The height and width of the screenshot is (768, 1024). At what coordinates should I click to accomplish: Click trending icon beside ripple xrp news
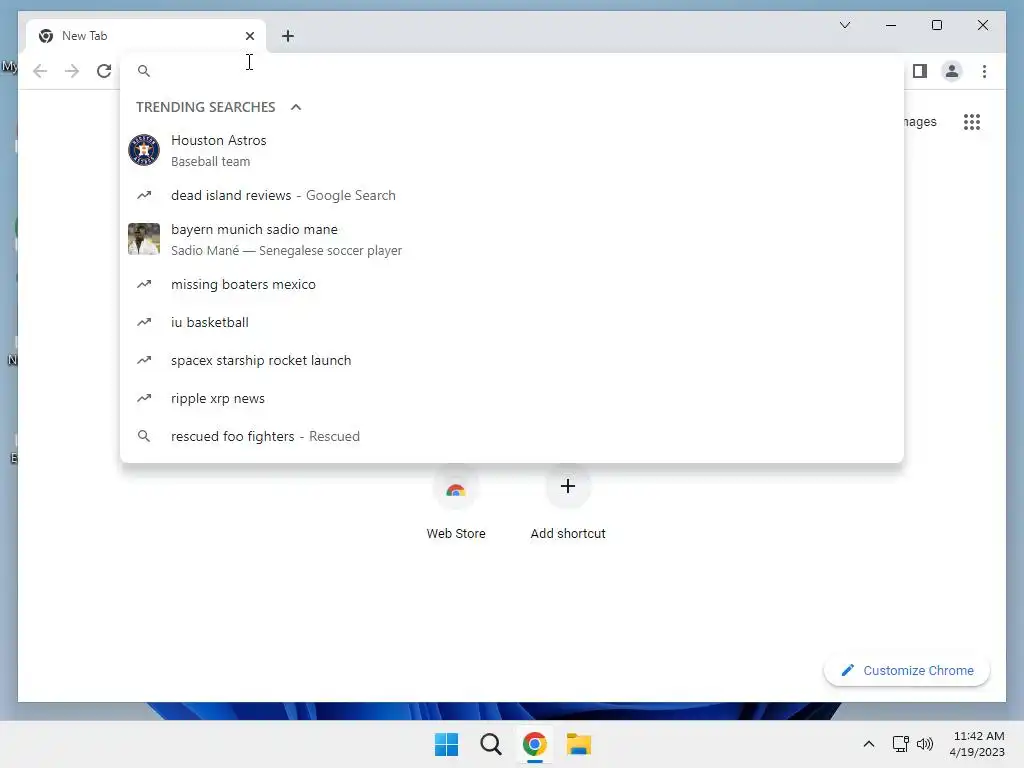[144, 398]
